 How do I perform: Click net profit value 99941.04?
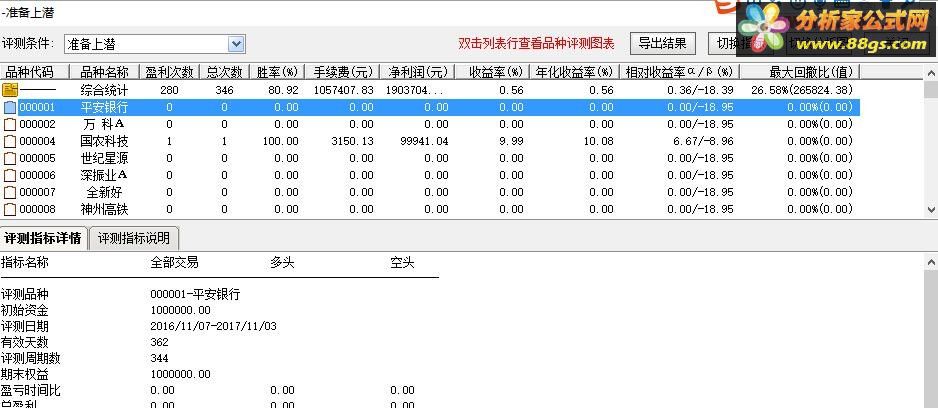424,142
